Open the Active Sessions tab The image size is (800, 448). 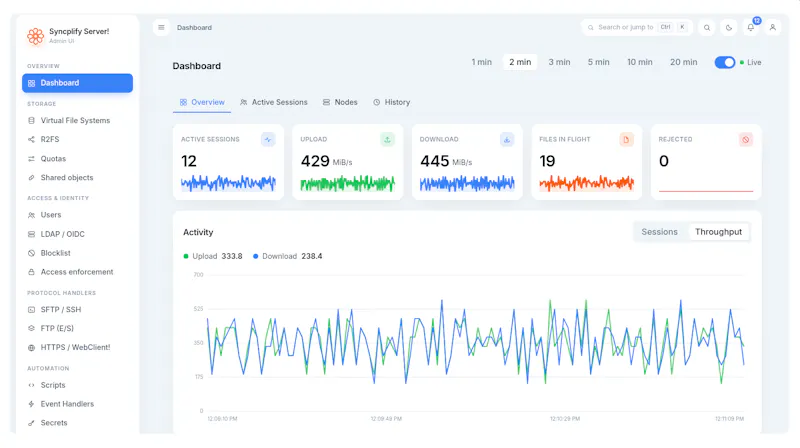pyautogui.click(x=273, y=102)
